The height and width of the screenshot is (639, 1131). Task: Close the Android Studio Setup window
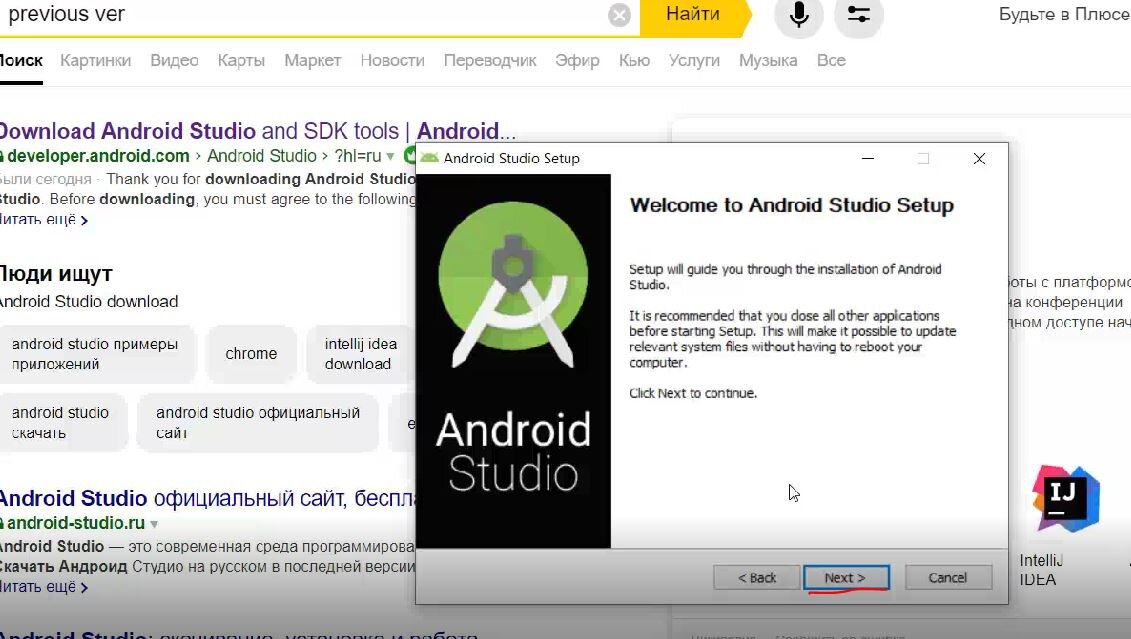point(979,159)
